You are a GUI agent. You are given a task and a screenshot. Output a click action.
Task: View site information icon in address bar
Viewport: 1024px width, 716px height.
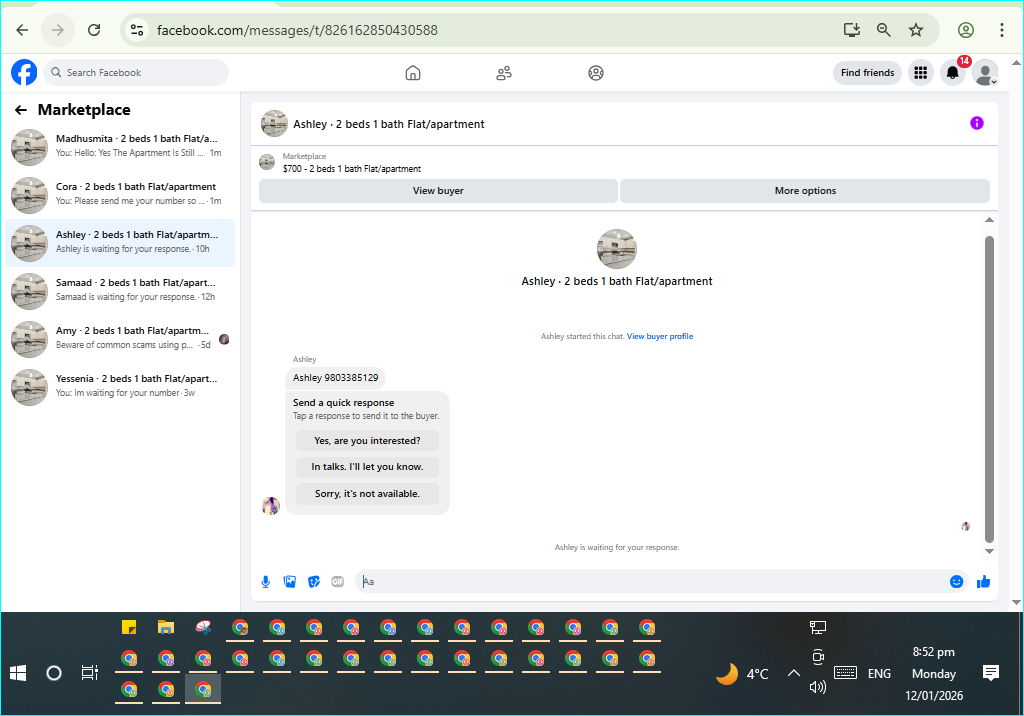pyautogui.click(x=137, y=30)
